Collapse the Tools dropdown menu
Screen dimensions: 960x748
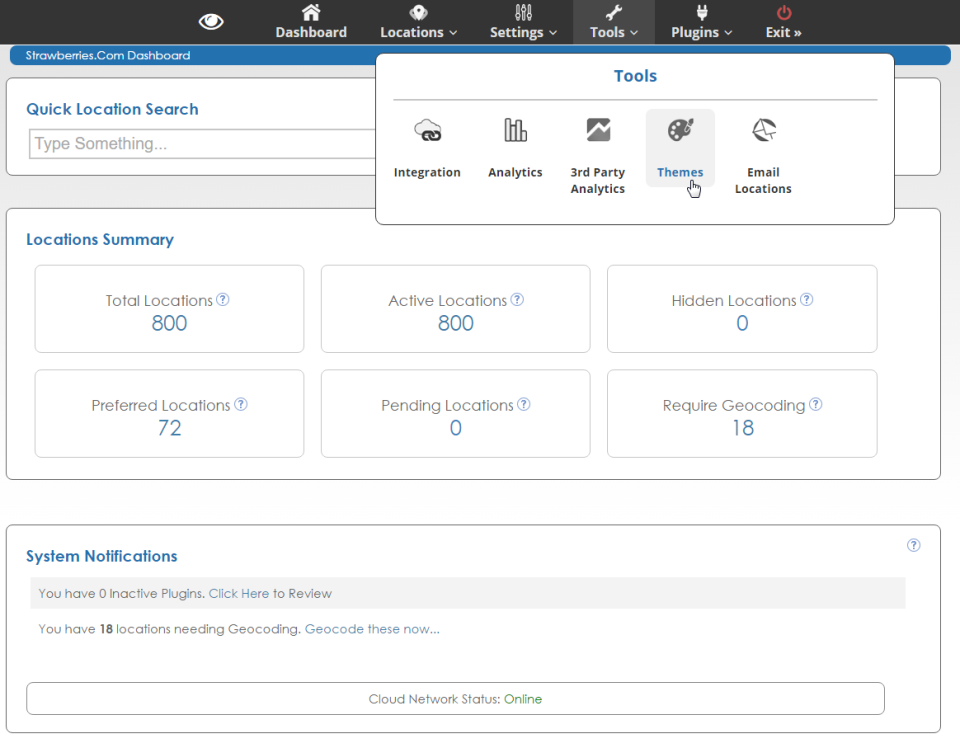coord(613,32)
